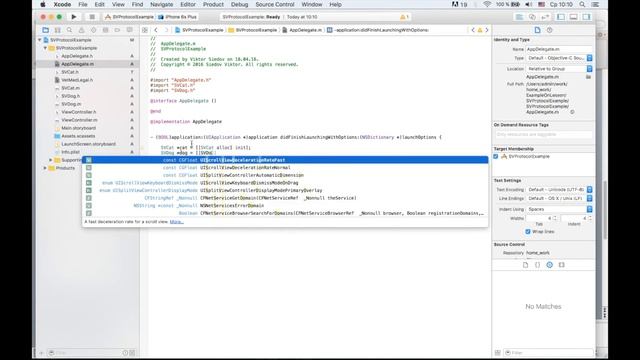Click AppDelegate.m in the jump bar

(302, 30)
